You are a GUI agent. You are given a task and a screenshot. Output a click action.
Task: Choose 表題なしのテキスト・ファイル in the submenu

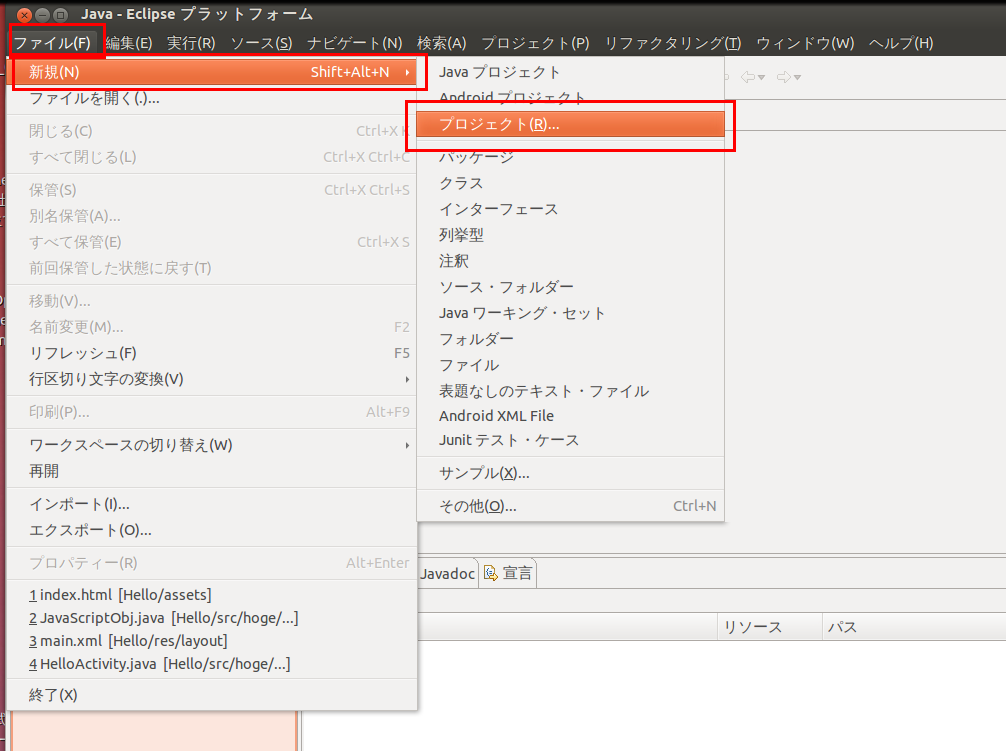[x=570, y=392]
